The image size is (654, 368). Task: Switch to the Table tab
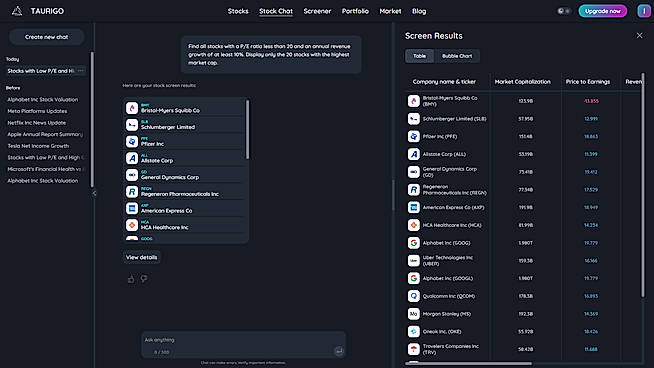tap(420, 56)
